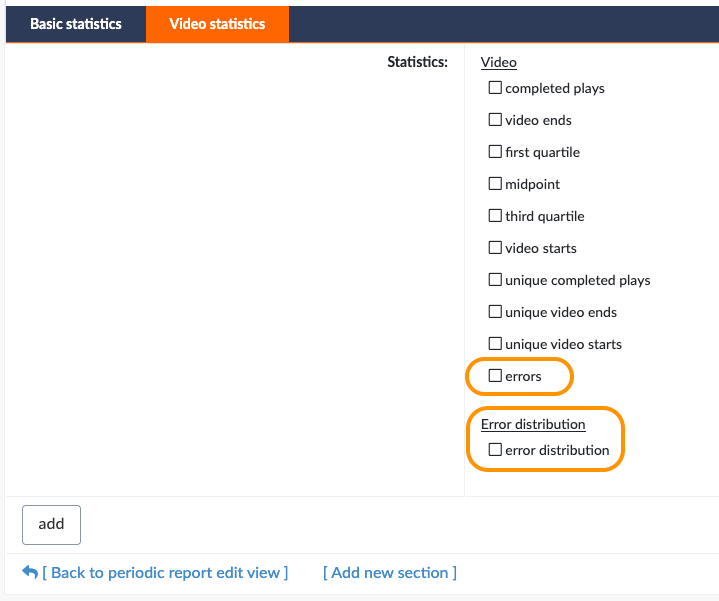
Task: Open Back to periodic report edit view
Action: (165, 573)
